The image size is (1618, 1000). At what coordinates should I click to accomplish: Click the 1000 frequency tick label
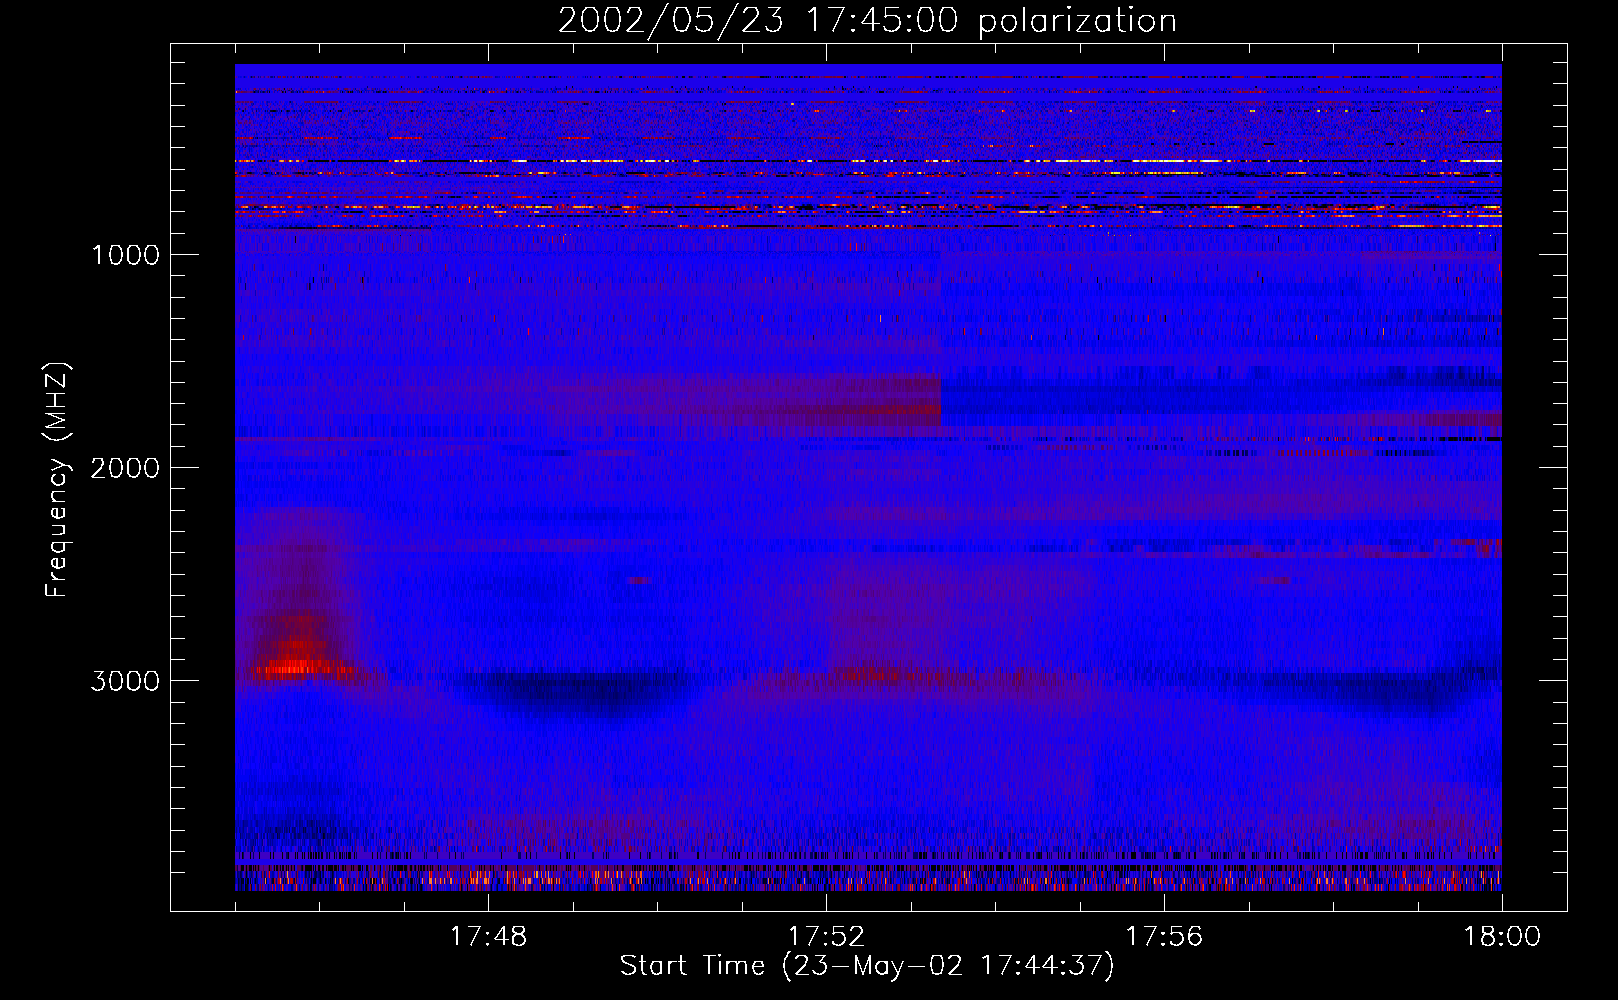pos(125,255)
